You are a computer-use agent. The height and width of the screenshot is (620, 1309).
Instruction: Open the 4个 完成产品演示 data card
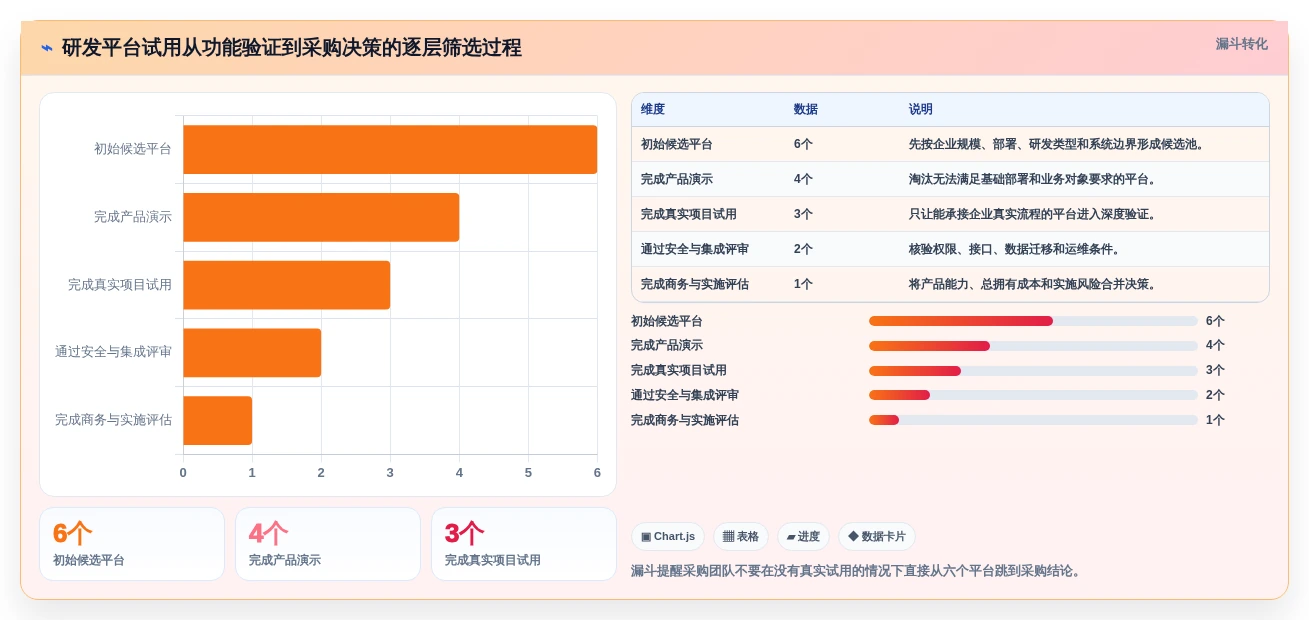328,544
